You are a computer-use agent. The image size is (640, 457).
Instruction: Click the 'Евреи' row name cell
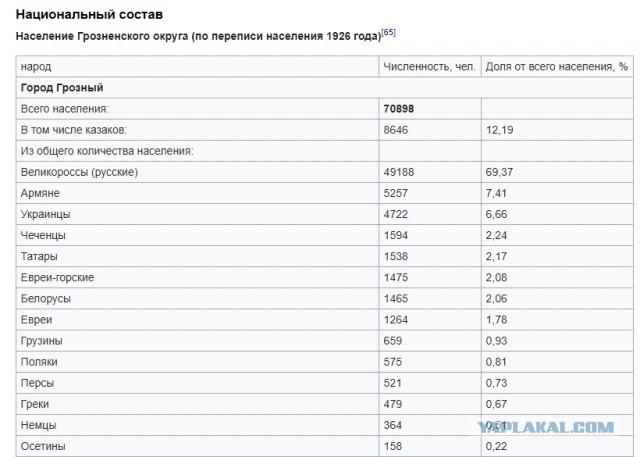pos(197,319)
